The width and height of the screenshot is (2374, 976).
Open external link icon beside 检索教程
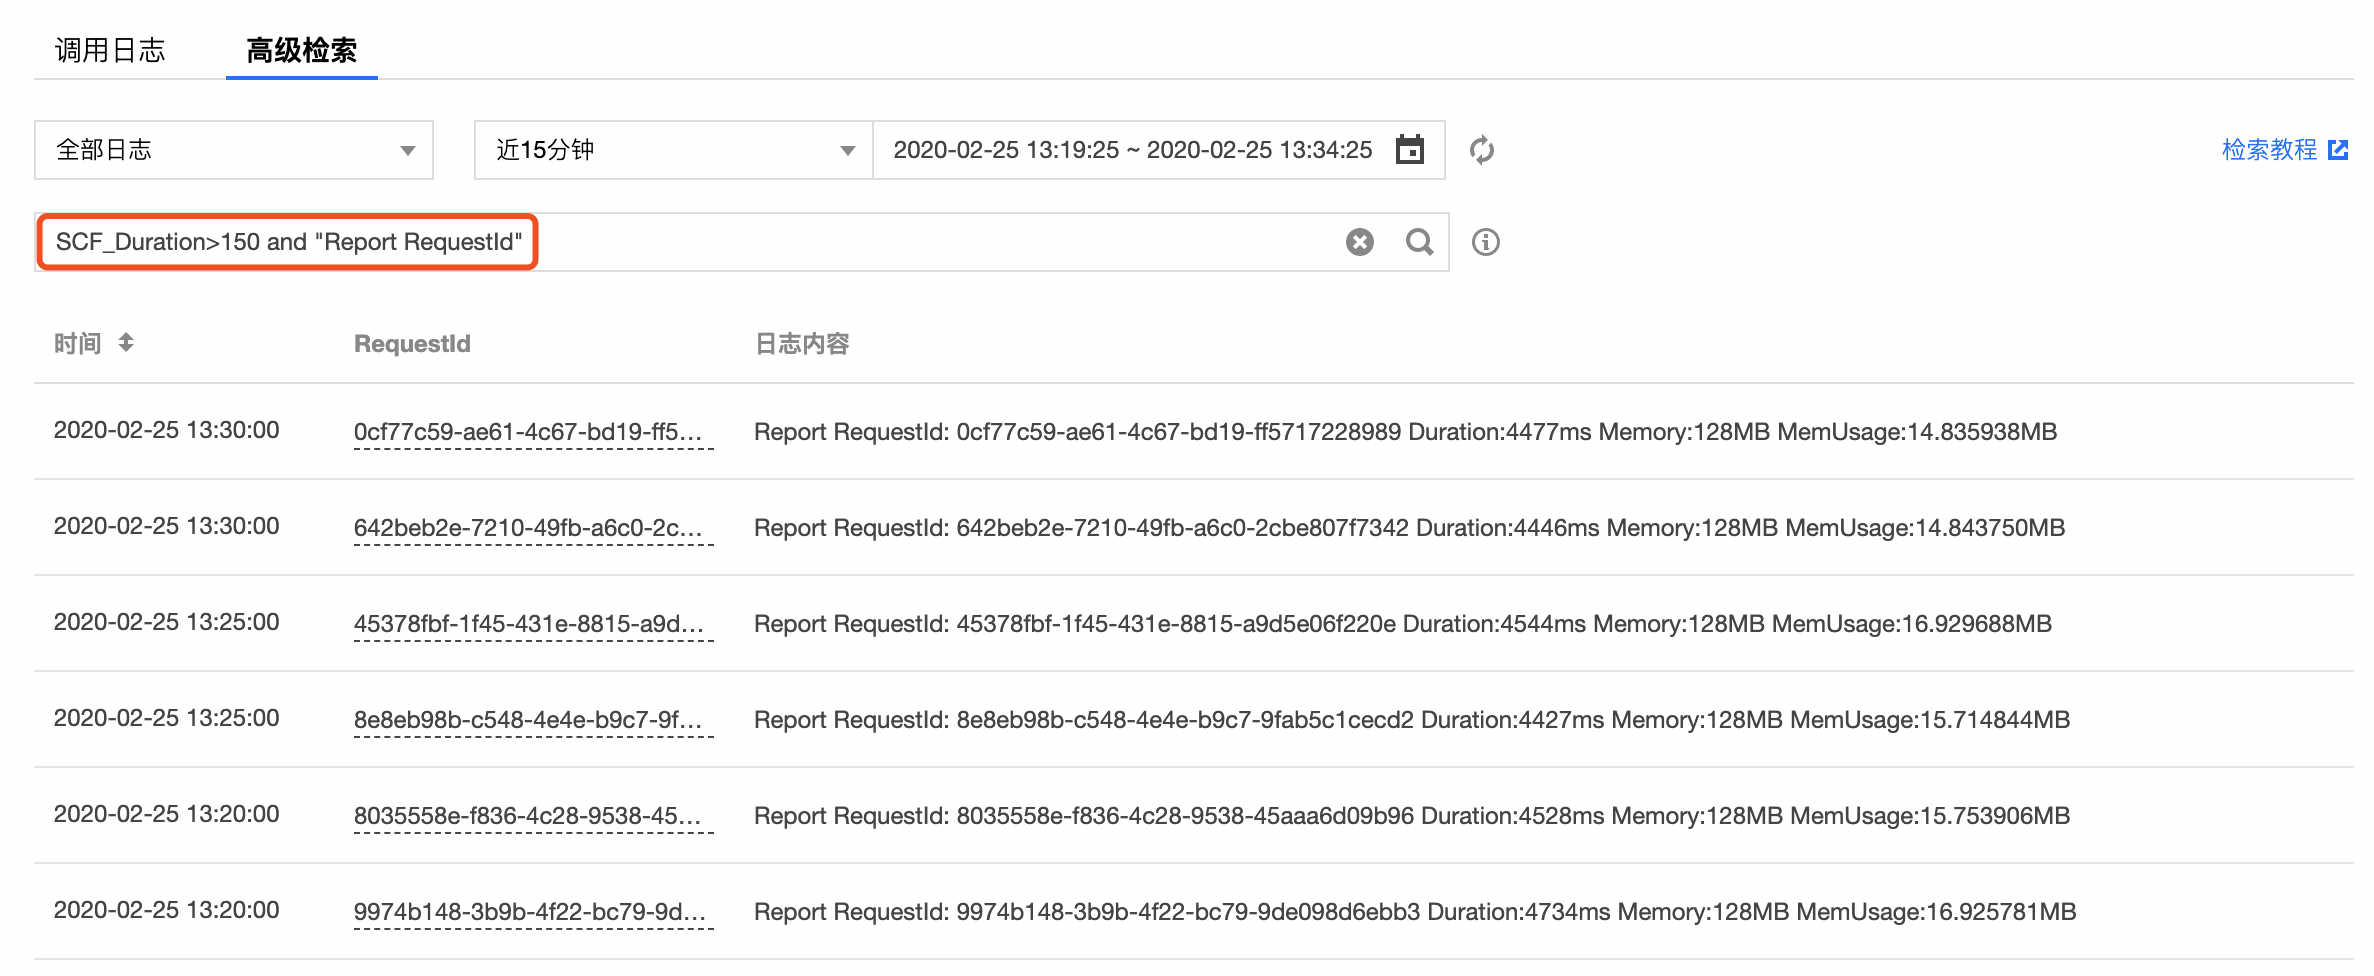(2338, 150)
